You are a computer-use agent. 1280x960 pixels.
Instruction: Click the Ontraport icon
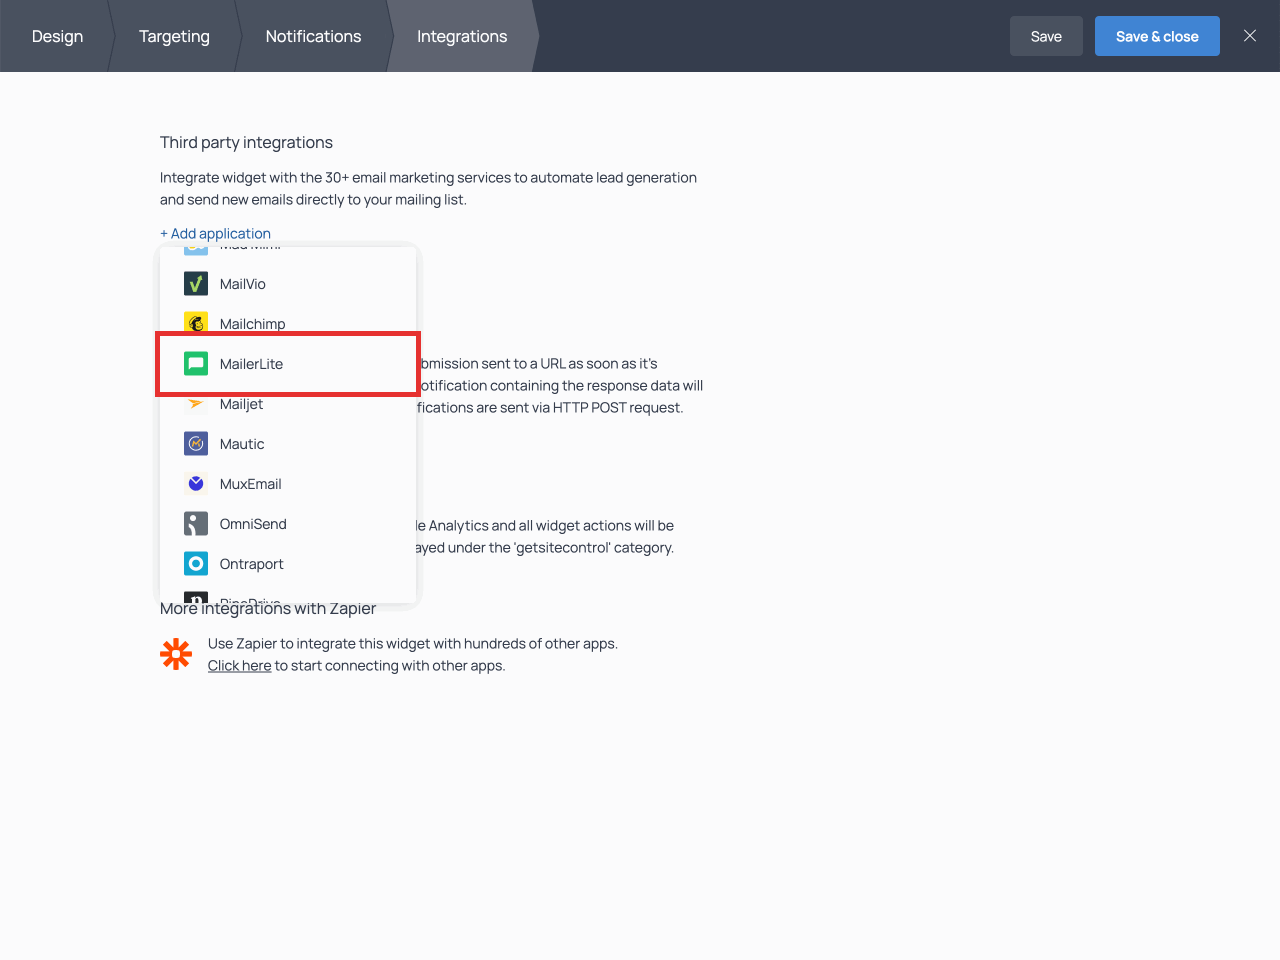tap(196, 563)
